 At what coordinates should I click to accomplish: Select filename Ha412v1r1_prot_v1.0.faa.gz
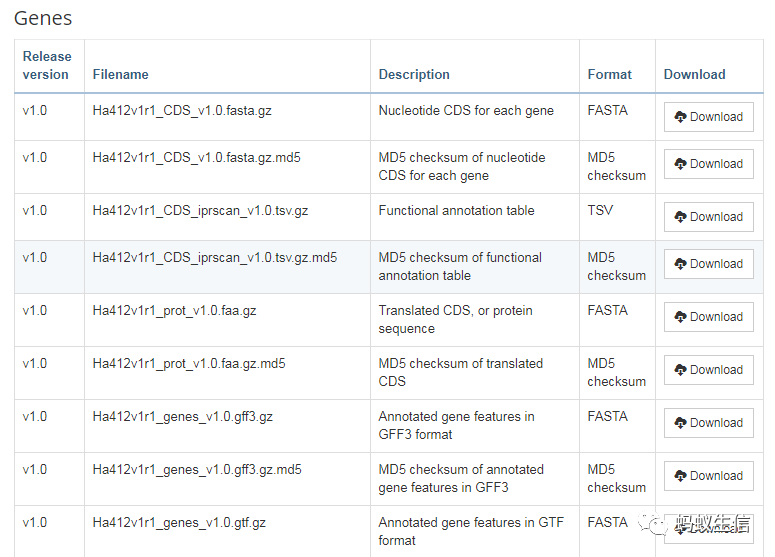[x=174, y=310]
